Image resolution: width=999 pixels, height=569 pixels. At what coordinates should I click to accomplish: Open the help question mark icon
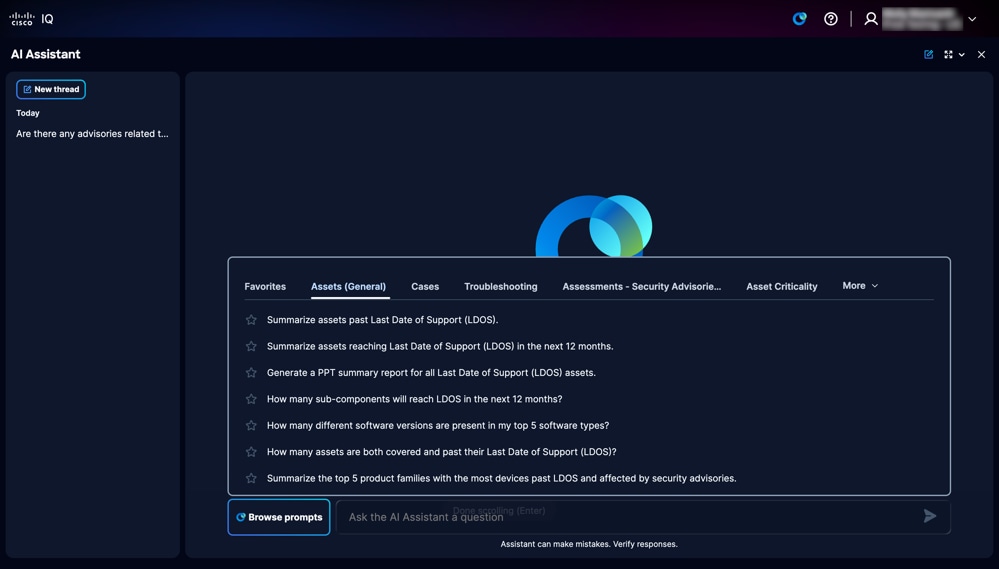pos(831,19)
